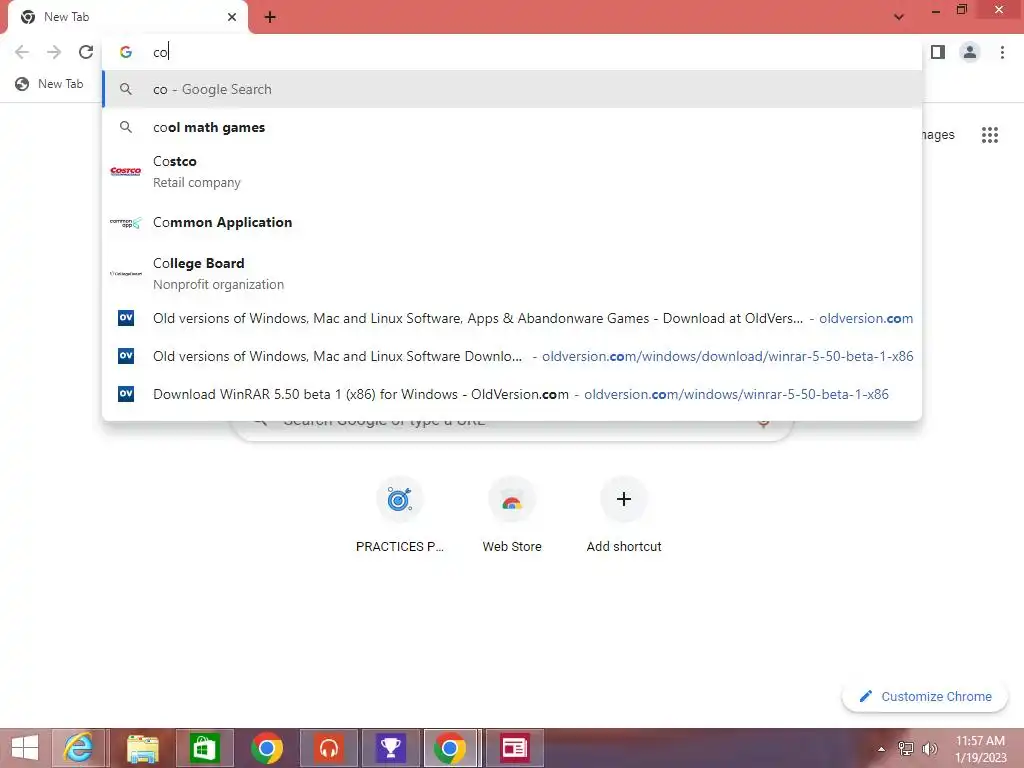Select the New Tab tab

coord(128,17)
